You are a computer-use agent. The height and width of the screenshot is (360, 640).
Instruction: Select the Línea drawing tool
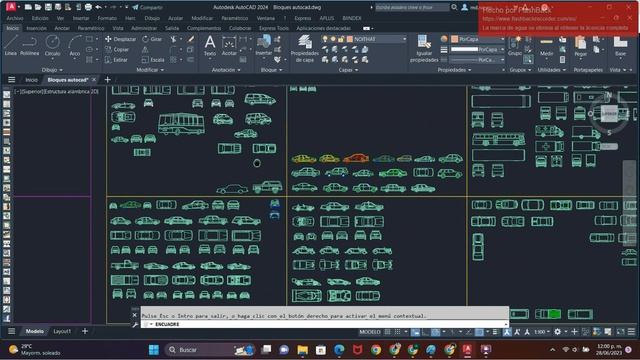coord(11,45)
